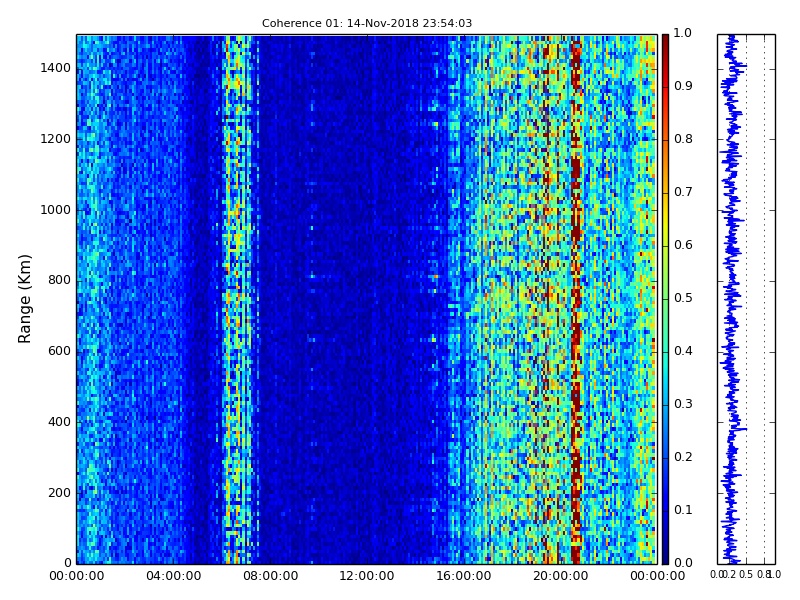The height and width of the screenshot is (600, 800).
Task: Click the colorbar 0.0 label
Action: coord(683,563)
